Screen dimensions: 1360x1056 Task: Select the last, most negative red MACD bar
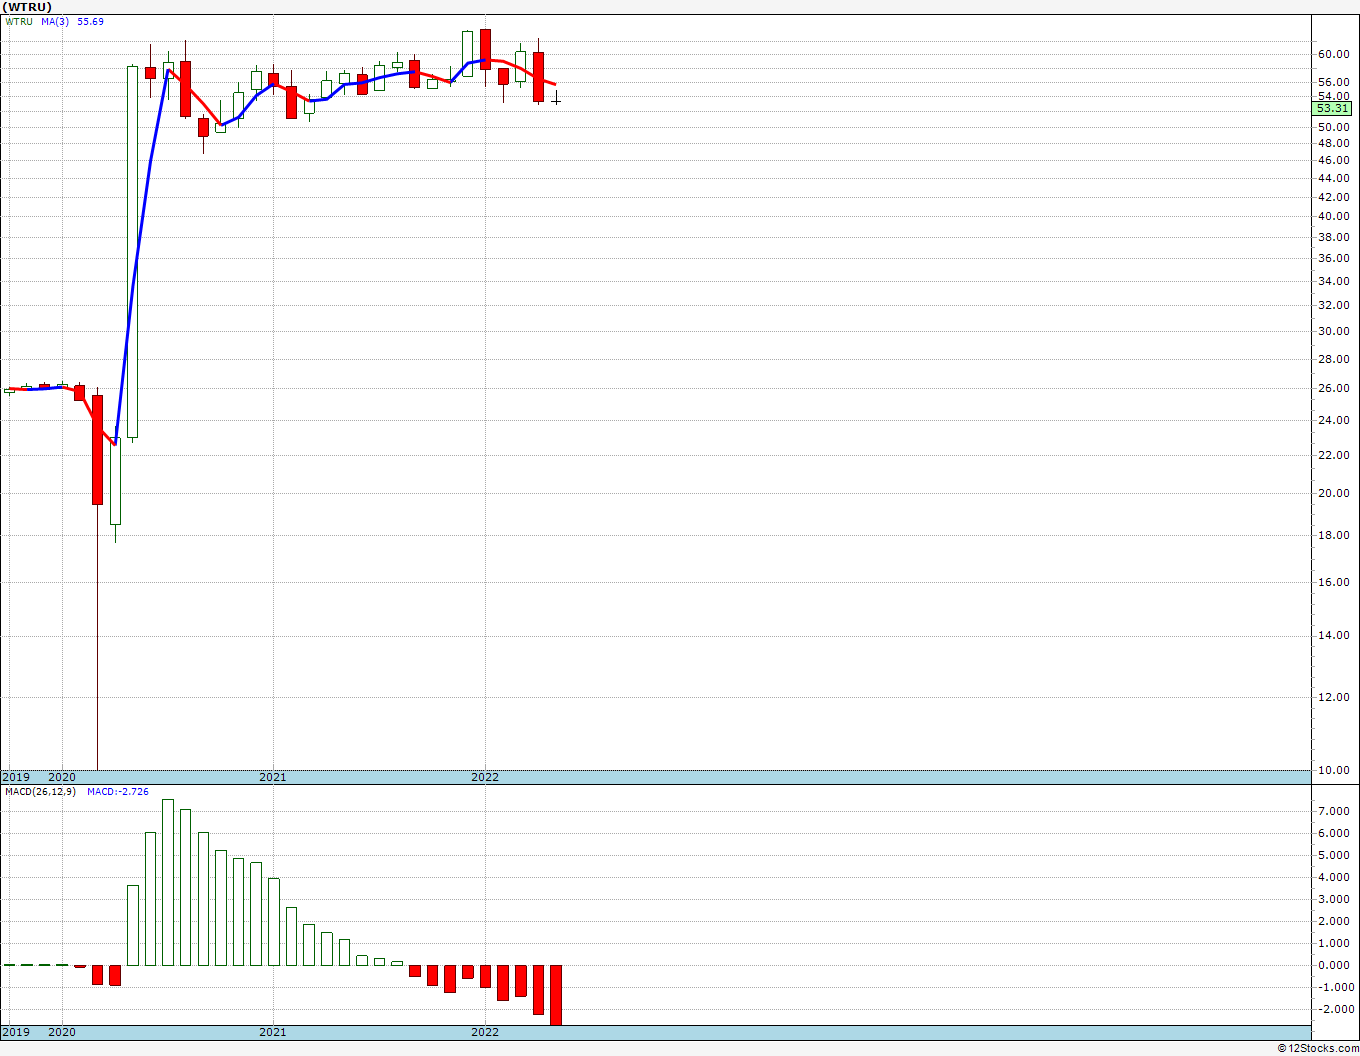[556, 995]
